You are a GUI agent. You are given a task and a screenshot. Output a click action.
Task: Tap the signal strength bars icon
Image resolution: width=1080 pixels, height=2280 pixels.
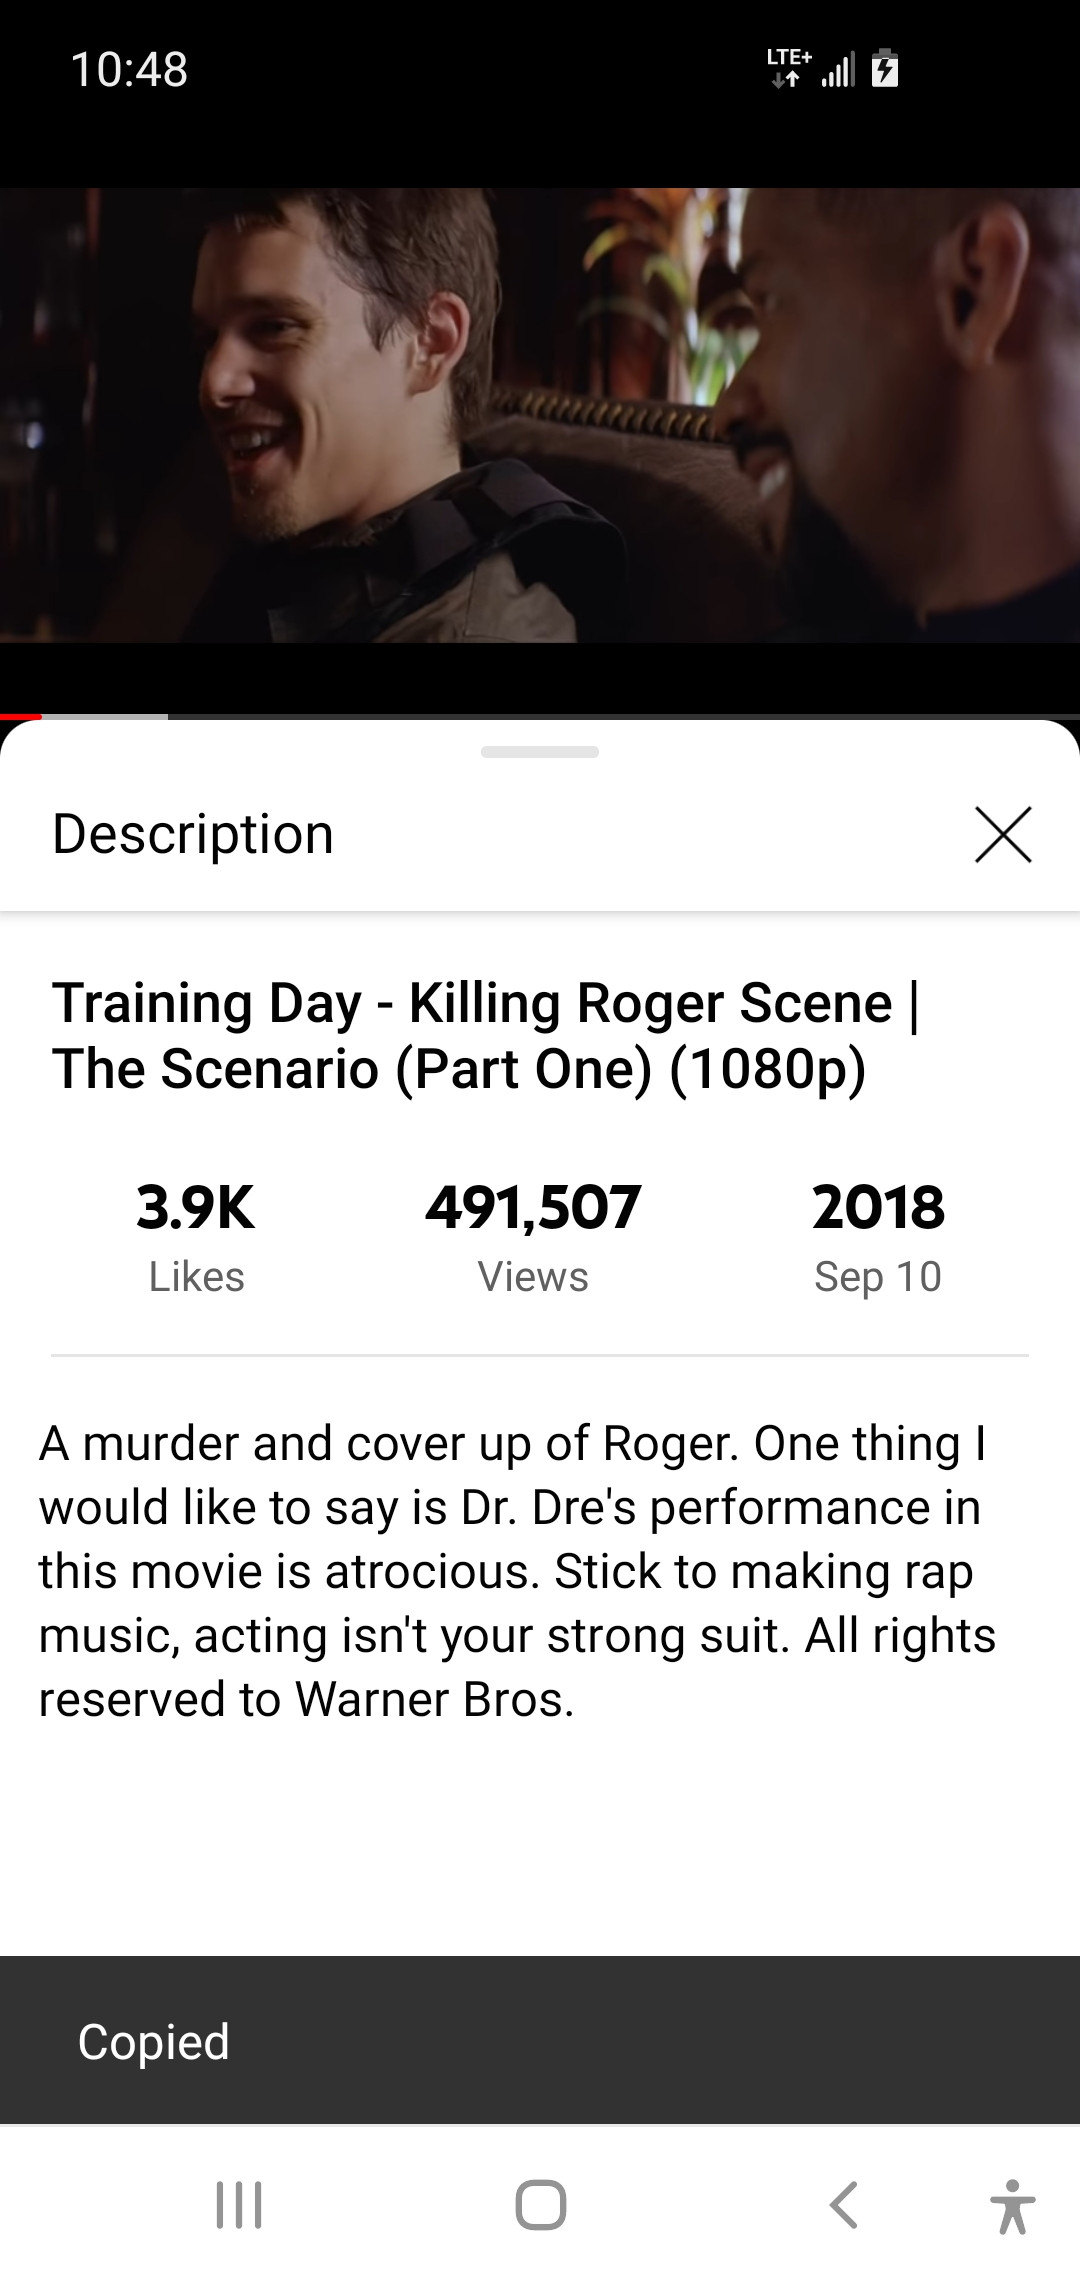click(838, 71)
